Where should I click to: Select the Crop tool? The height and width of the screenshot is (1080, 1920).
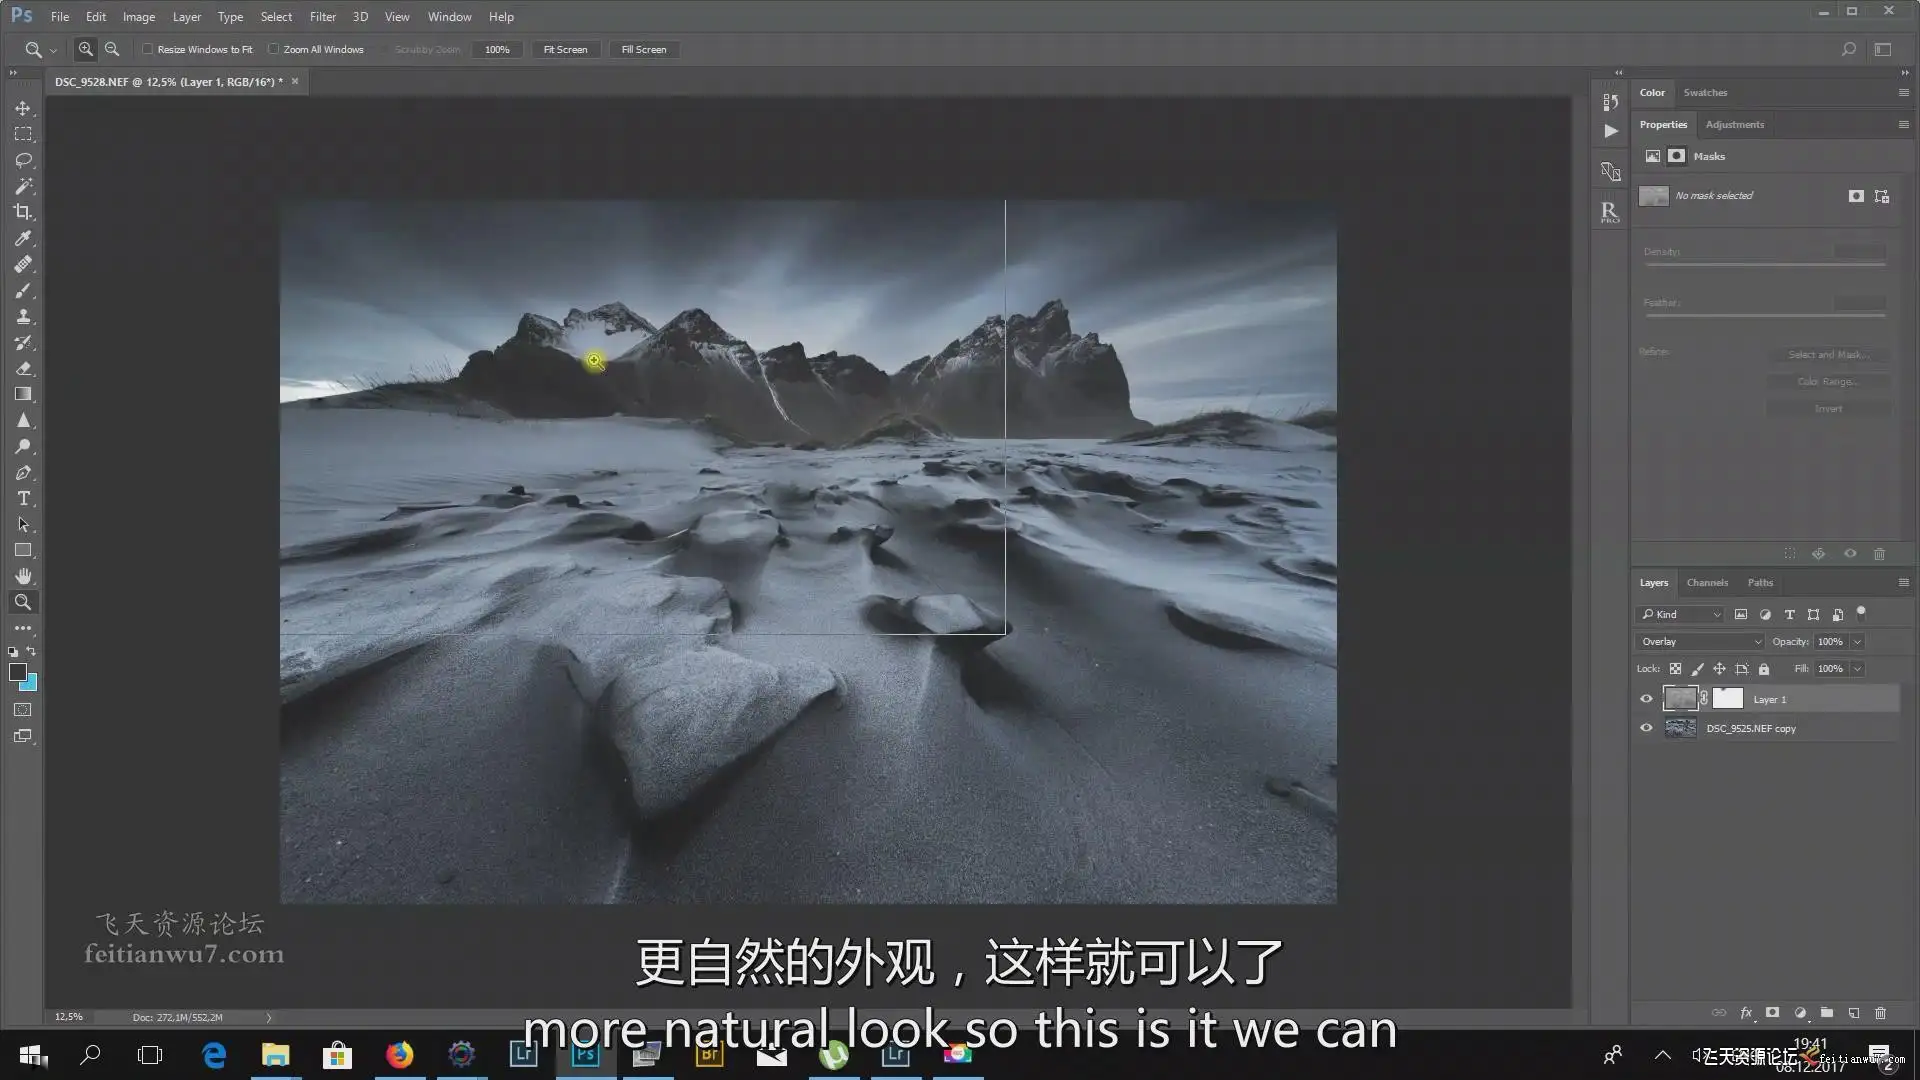(x=23, y=212)
